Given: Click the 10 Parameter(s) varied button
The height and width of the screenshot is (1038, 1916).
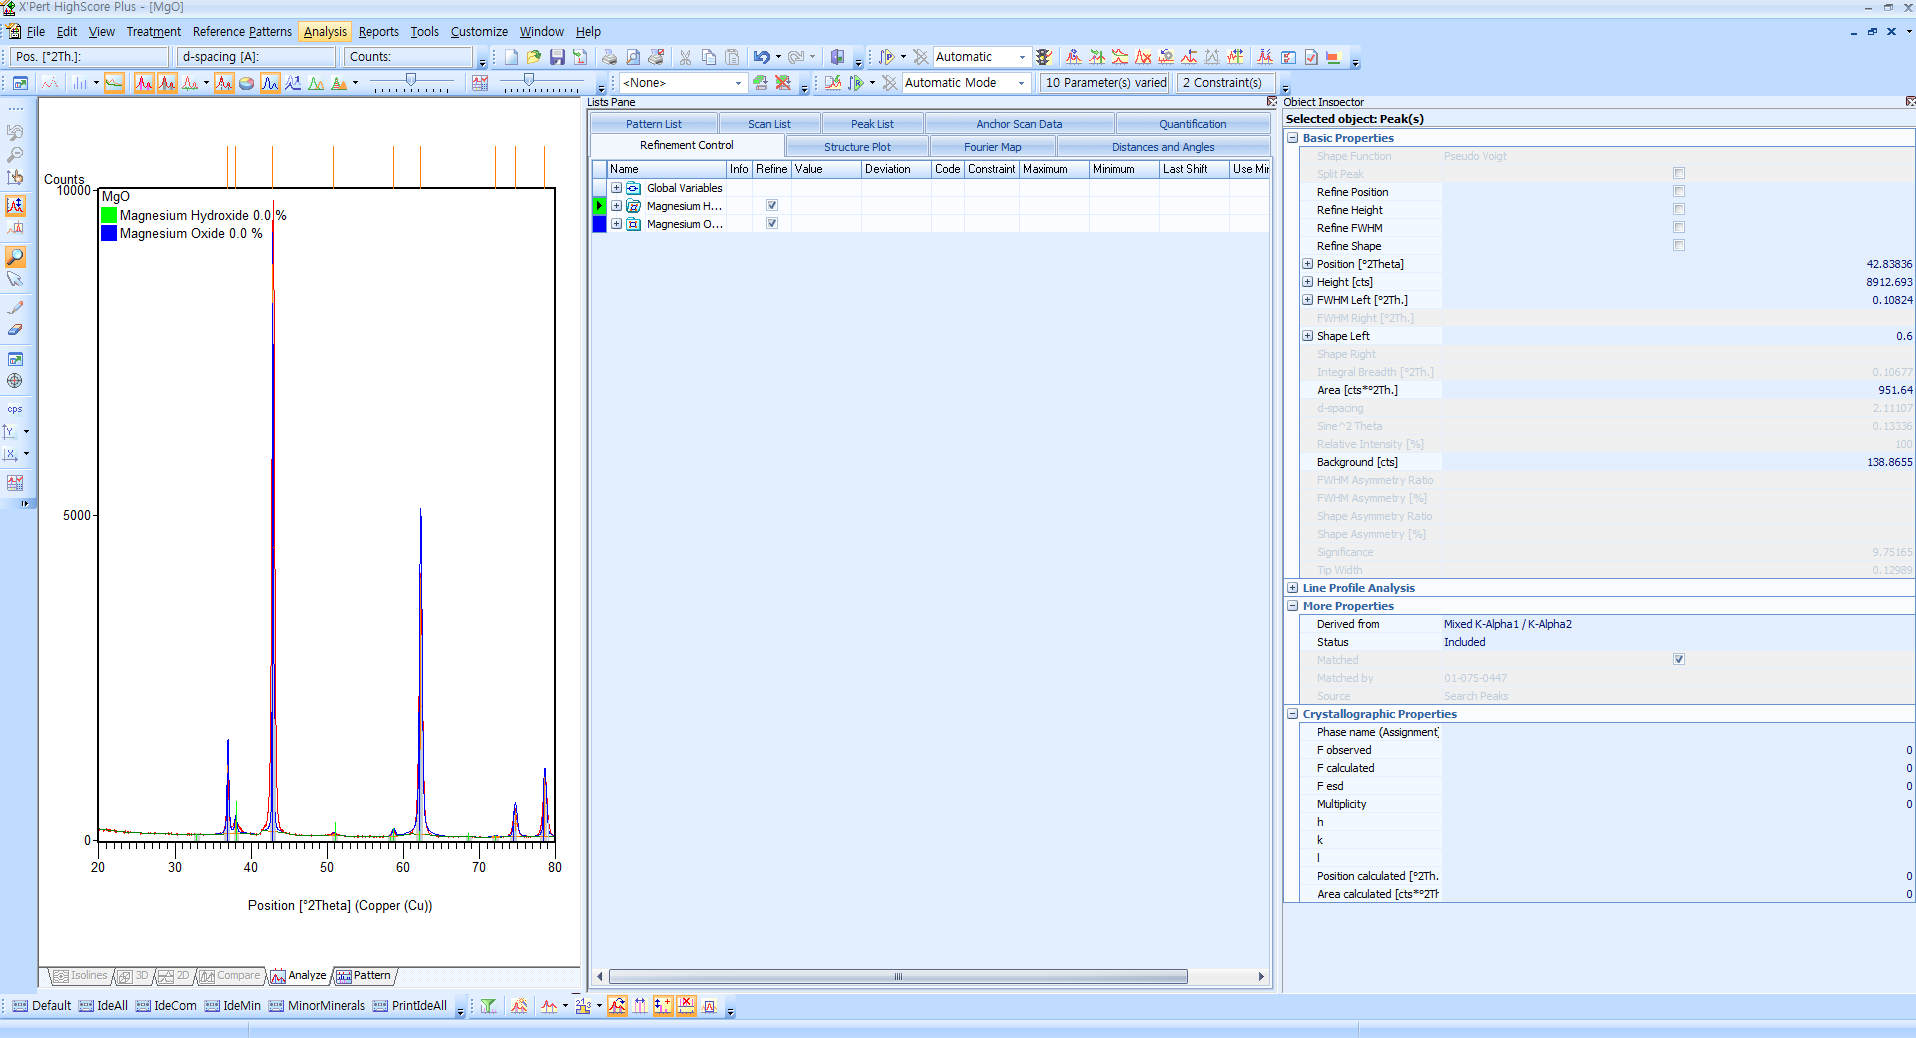Looking at the screenshot, I should coord(1106,83).
